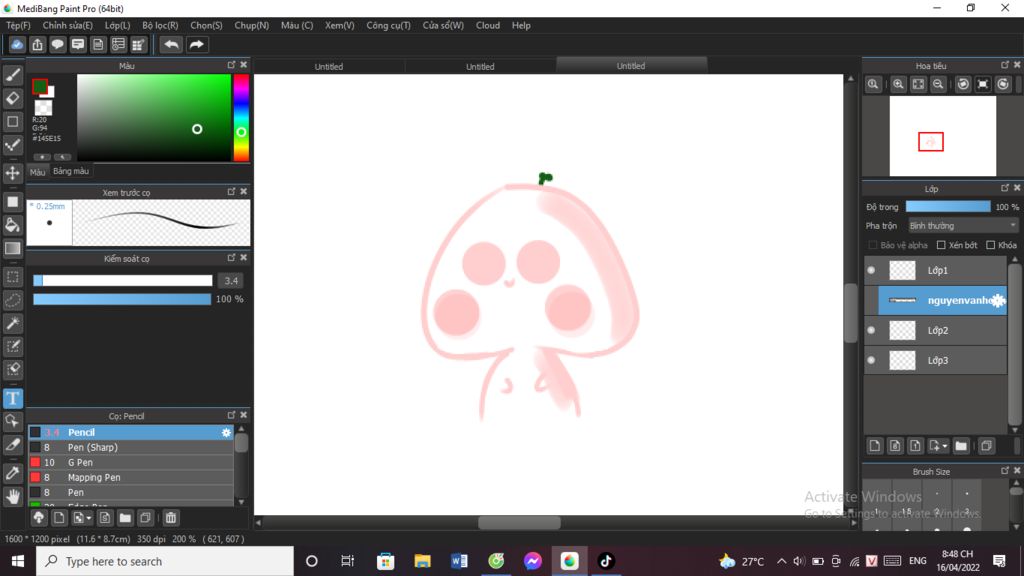Click the cloud brush download icon
This screenshot has width=1024, height=576.
pos(39,518)
